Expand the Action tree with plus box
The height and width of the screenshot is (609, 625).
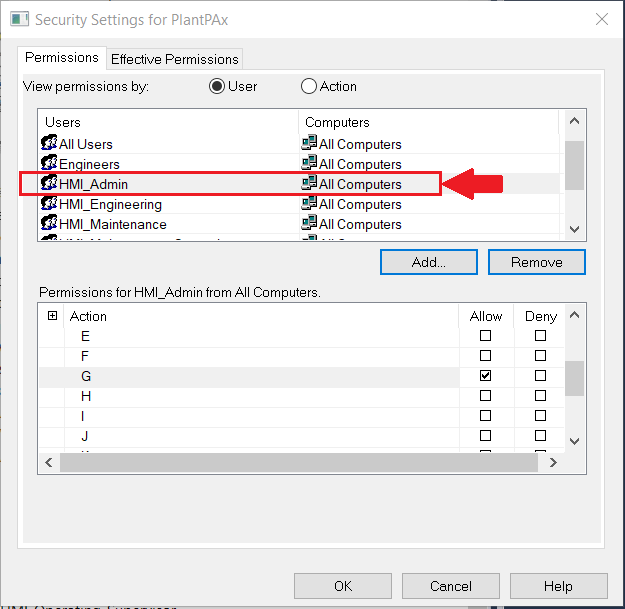tap(52, 316)
